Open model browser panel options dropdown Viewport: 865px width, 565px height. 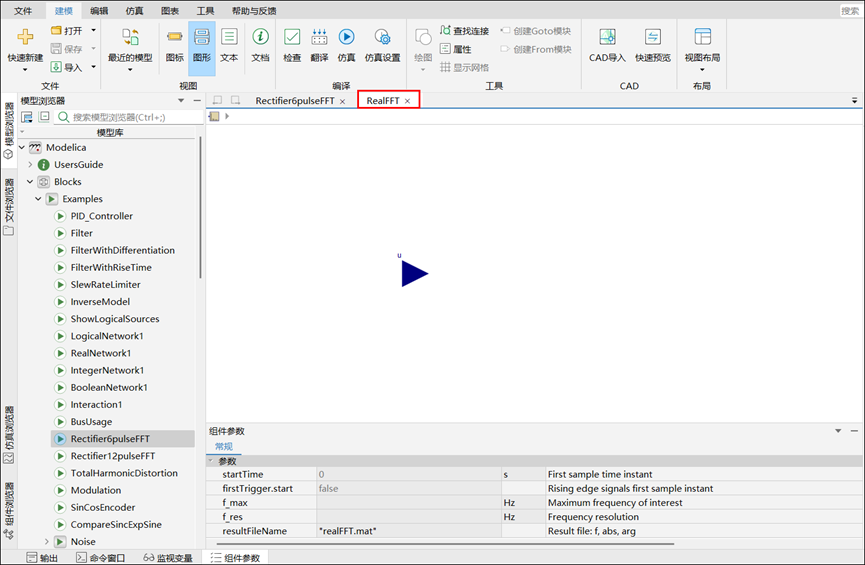[181, 100]
